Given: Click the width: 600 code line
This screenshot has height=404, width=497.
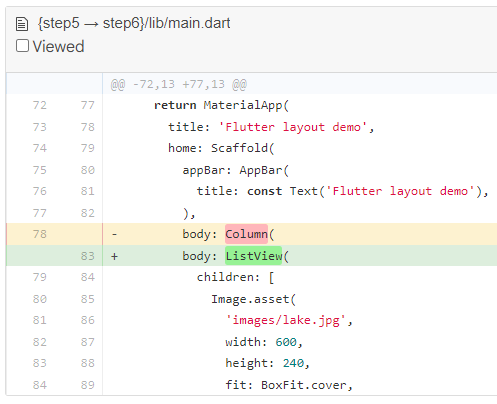Looking at the screenshot, I should tap(264, 342).
